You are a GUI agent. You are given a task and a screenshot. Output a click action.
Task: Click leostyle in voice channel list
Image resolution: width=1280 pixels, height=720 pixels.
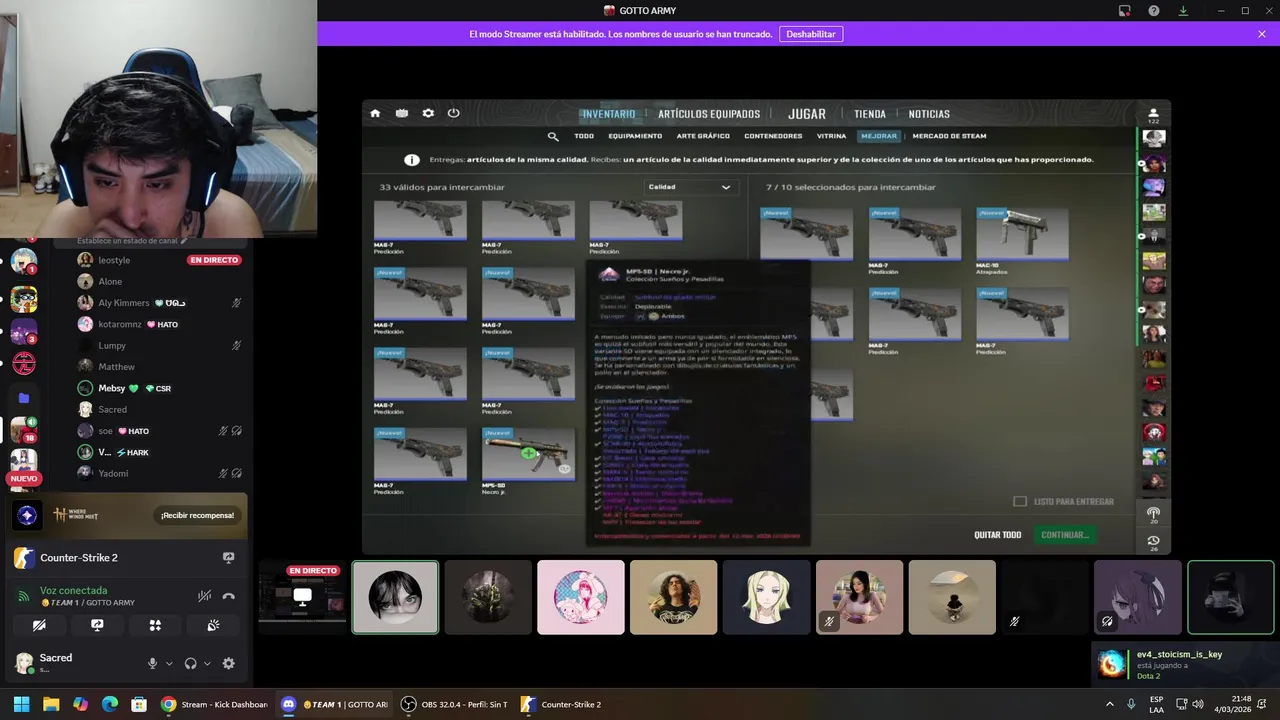tap(114, 260)
